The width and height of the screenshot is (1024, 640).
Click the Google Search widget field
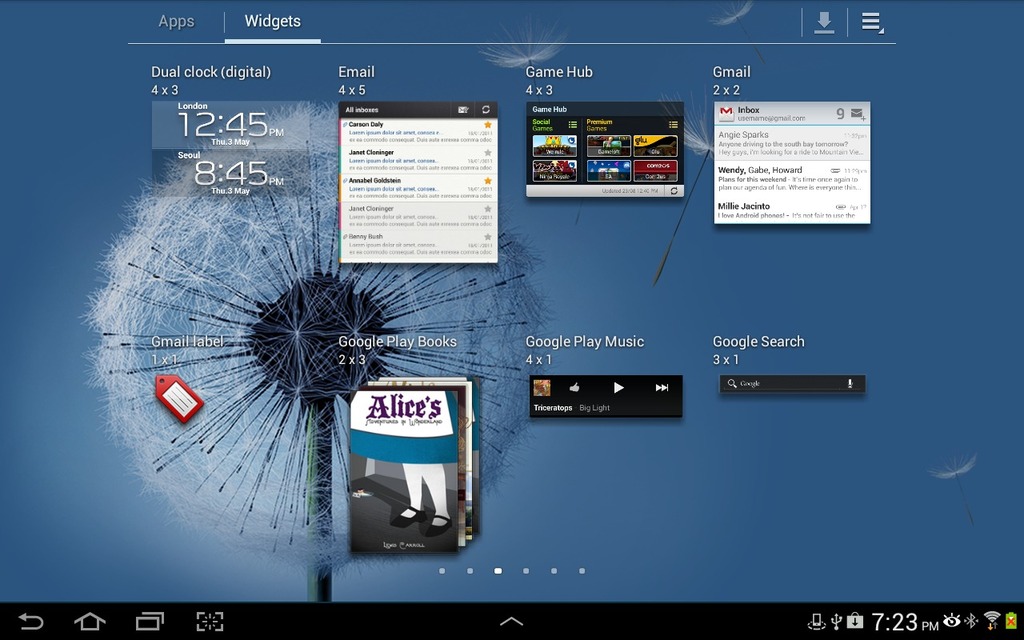(792, 384)
